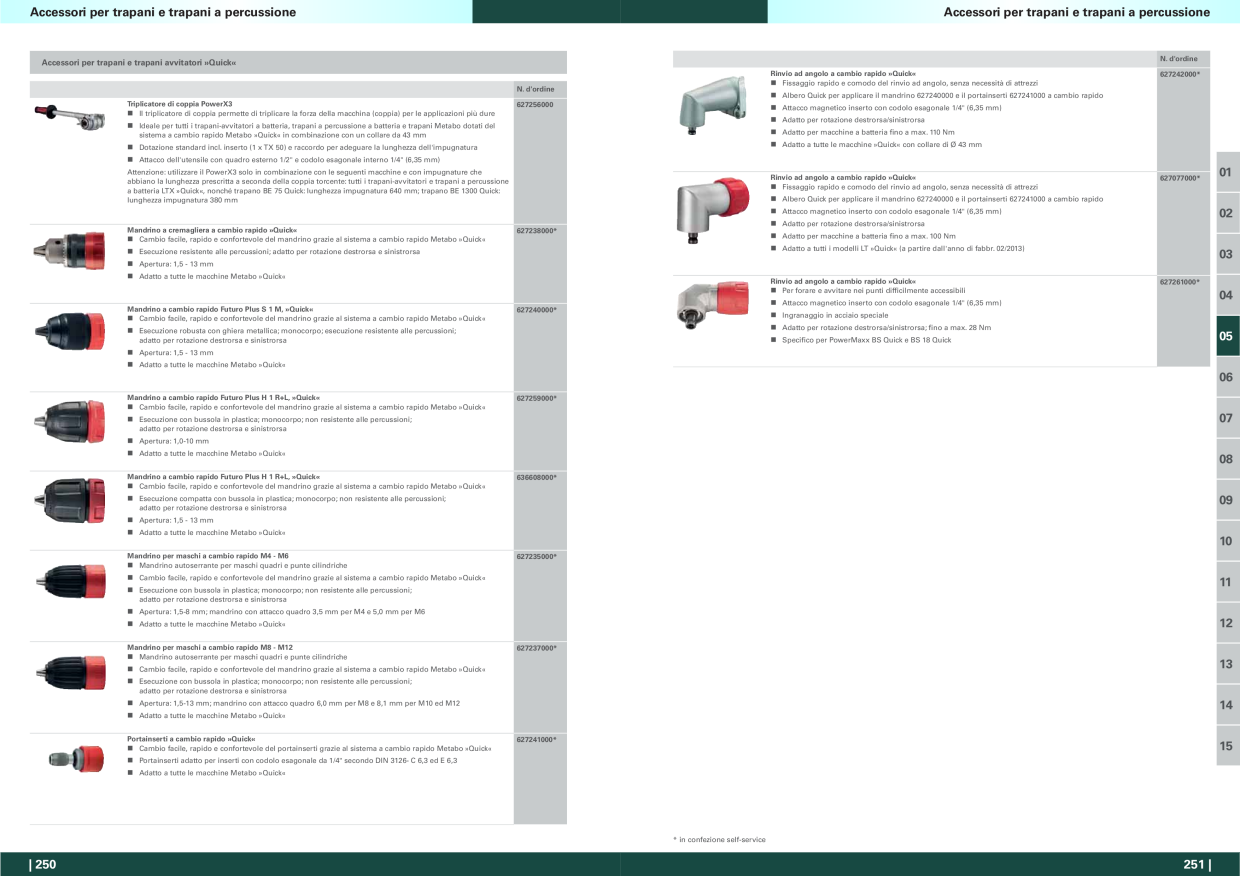
Task: Click left column N. d'ordine header
Action: click(535, 89)
